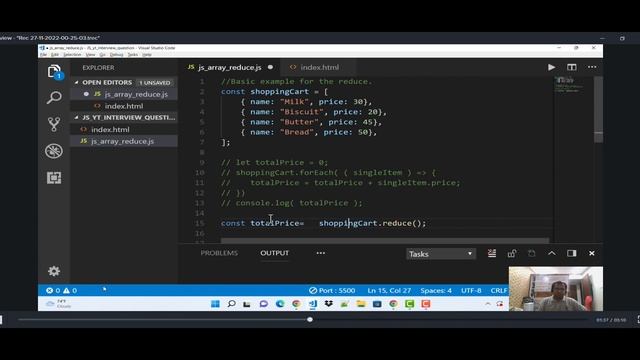Collapse the OPEN EDITORS section

point(107,82)
